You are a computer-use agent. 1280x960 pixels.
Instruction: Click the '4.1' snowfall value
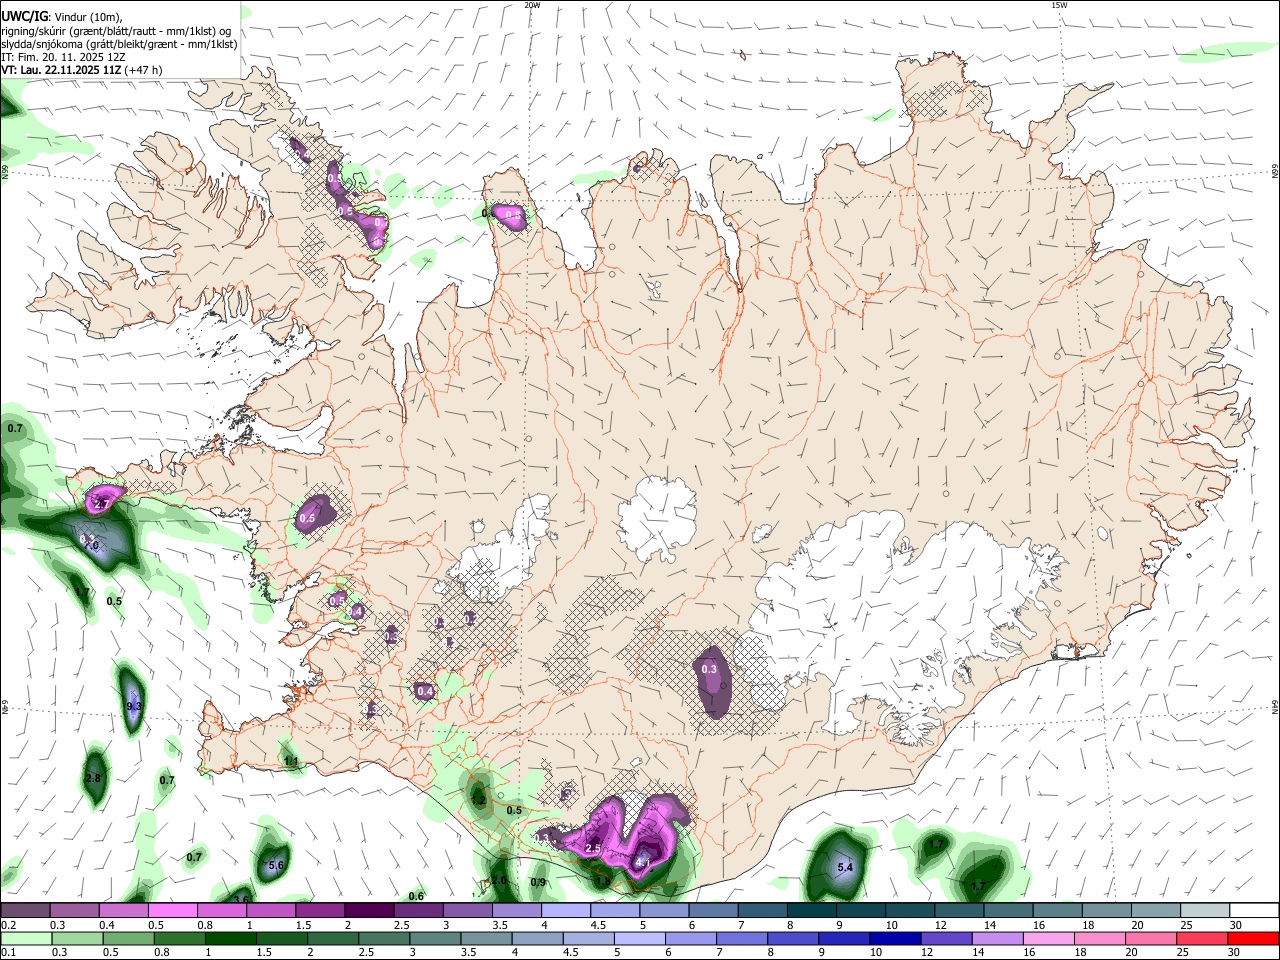[x=644, y=862]
